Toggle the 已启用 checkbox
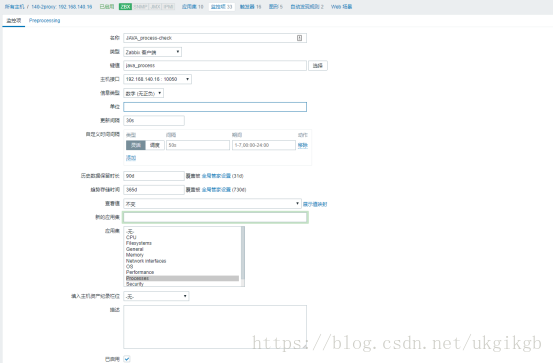Viewport: 553px width, 363px height. click(x=127, y=359)
